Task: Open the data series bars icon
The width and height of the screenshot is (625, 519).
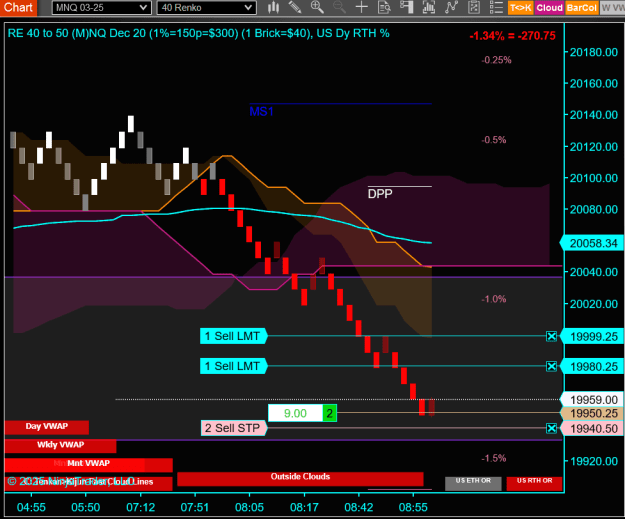Action: 429,7
